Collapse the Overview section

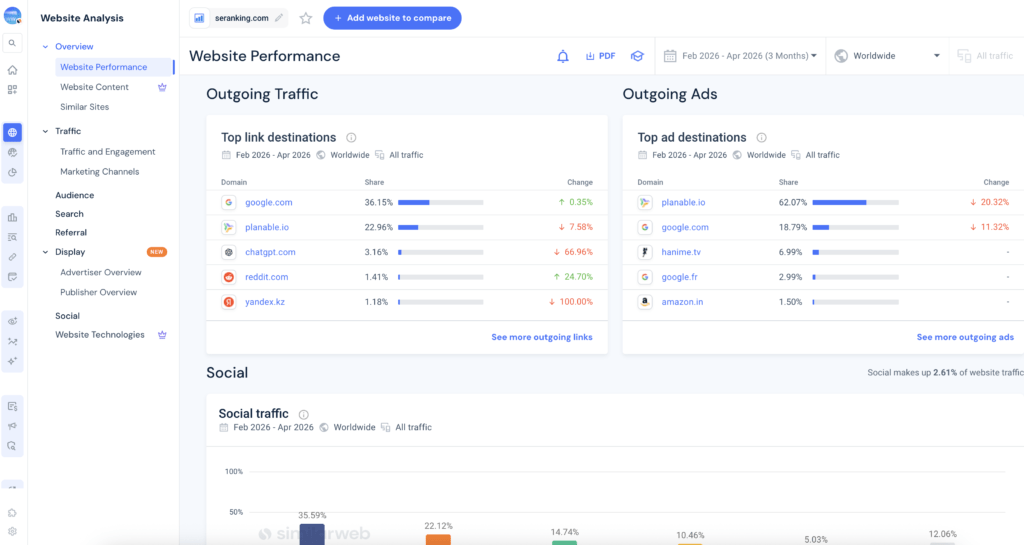(x=45, y=47)
